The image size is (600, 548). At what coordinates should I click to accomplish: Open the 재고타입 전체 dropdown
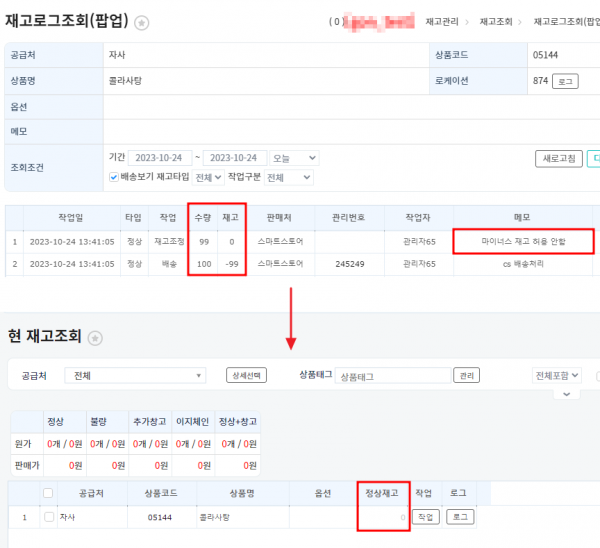(208, 177)
